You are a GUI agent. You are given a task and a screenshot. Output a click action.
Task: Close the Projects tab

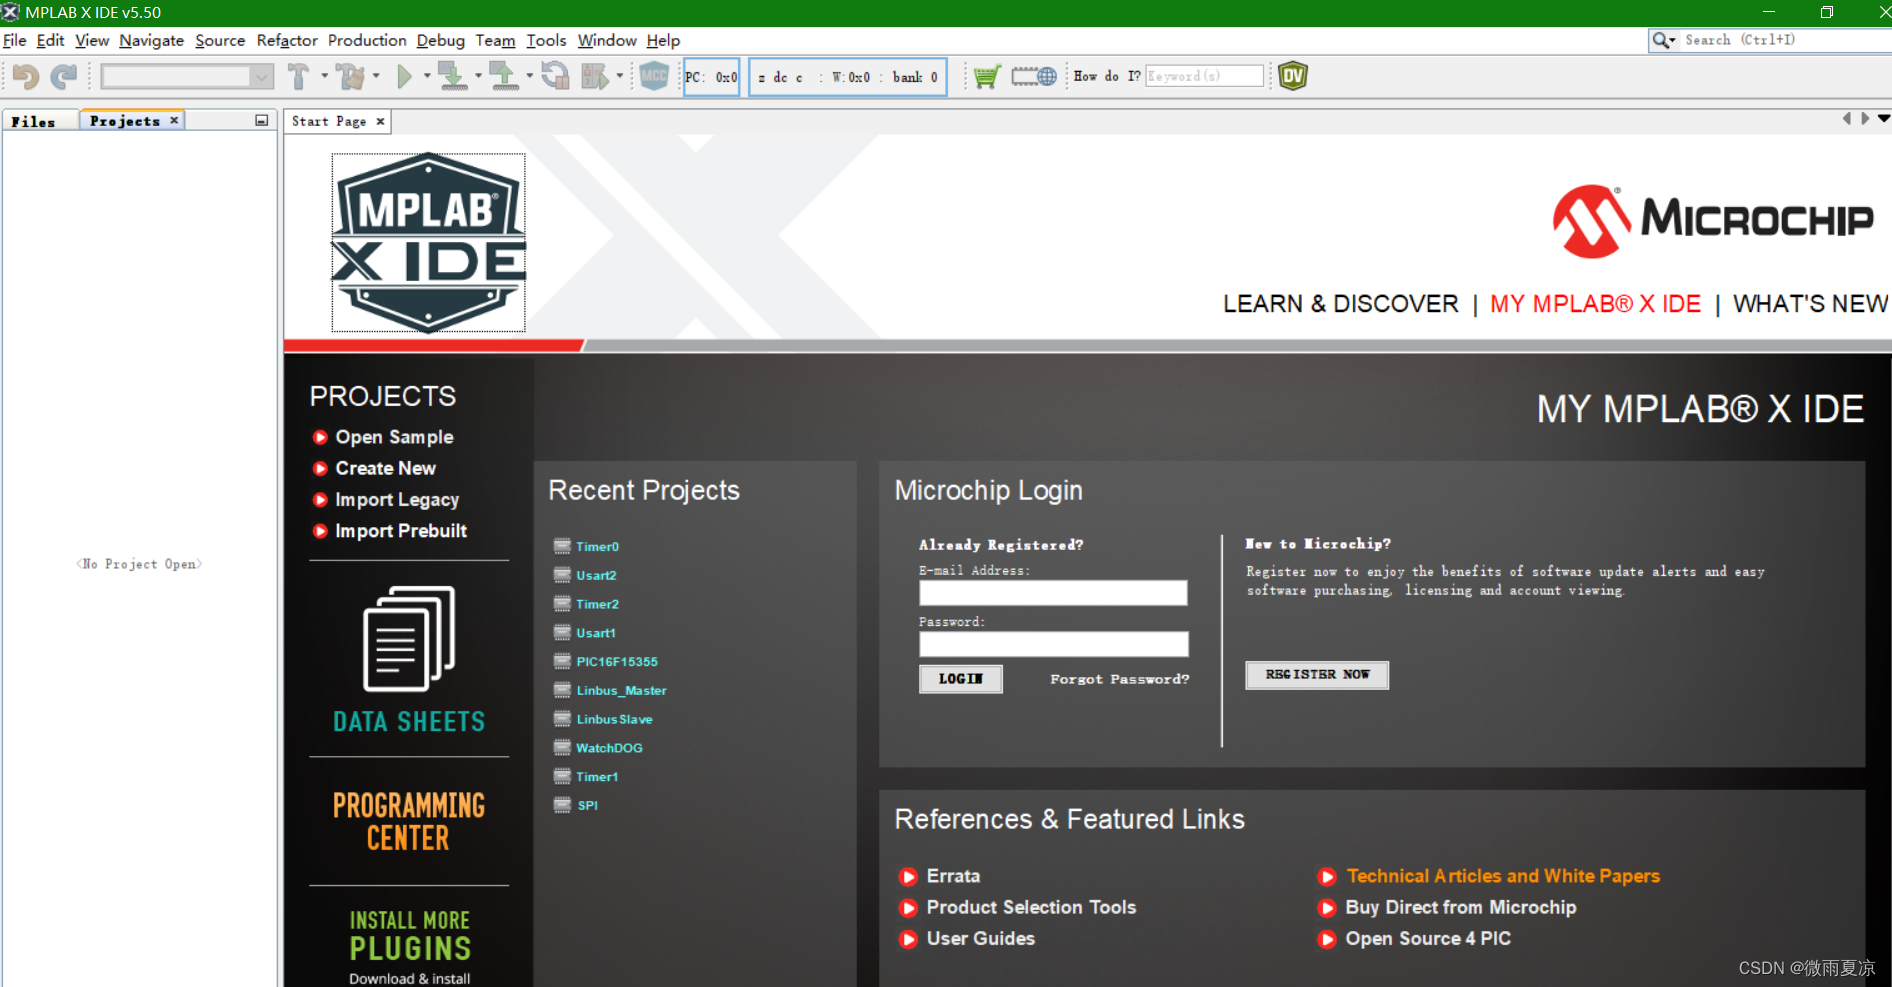174,120
